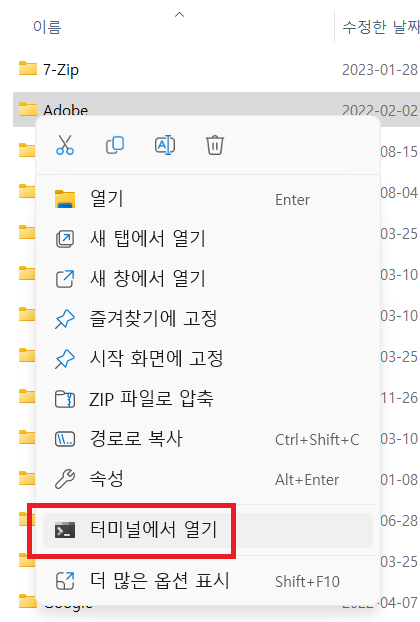Sort by 수정한 날짜 column header
This screenshot has width=420, height=622.
pos(381,27)
